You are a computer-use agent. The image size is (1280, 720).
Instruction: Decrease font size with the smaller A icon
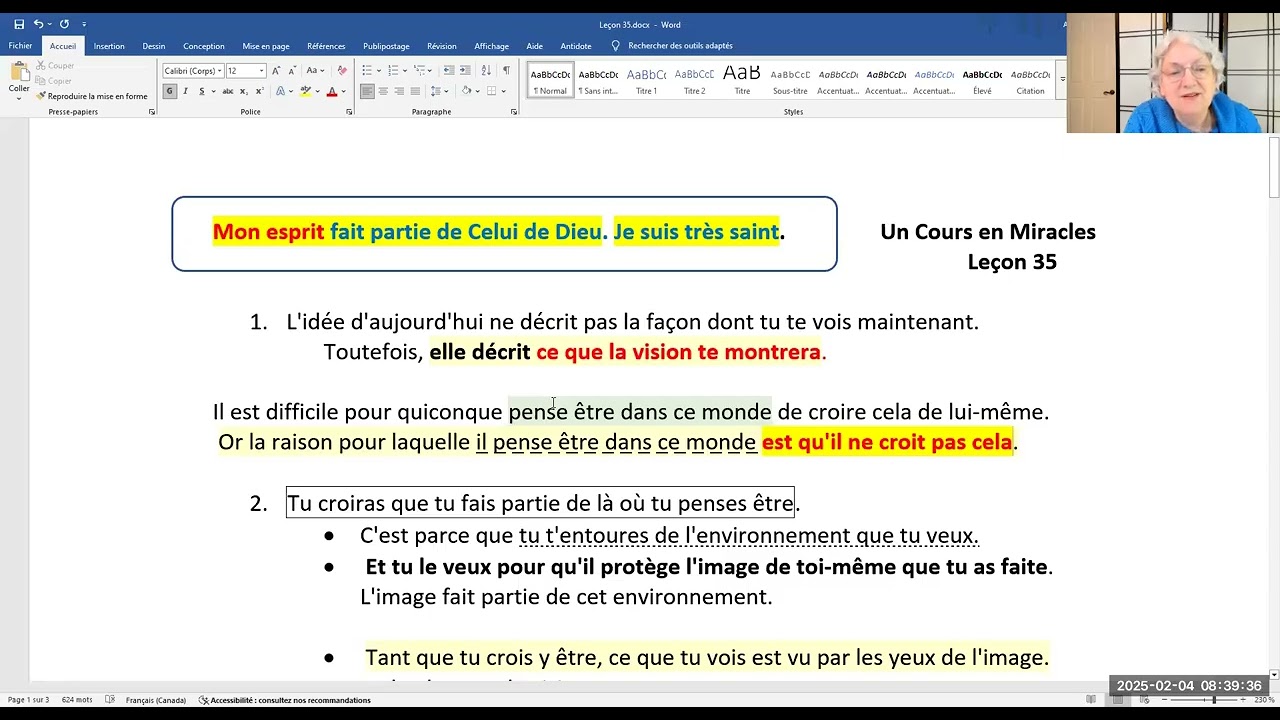pyautogui.click(x=292, y=71)
